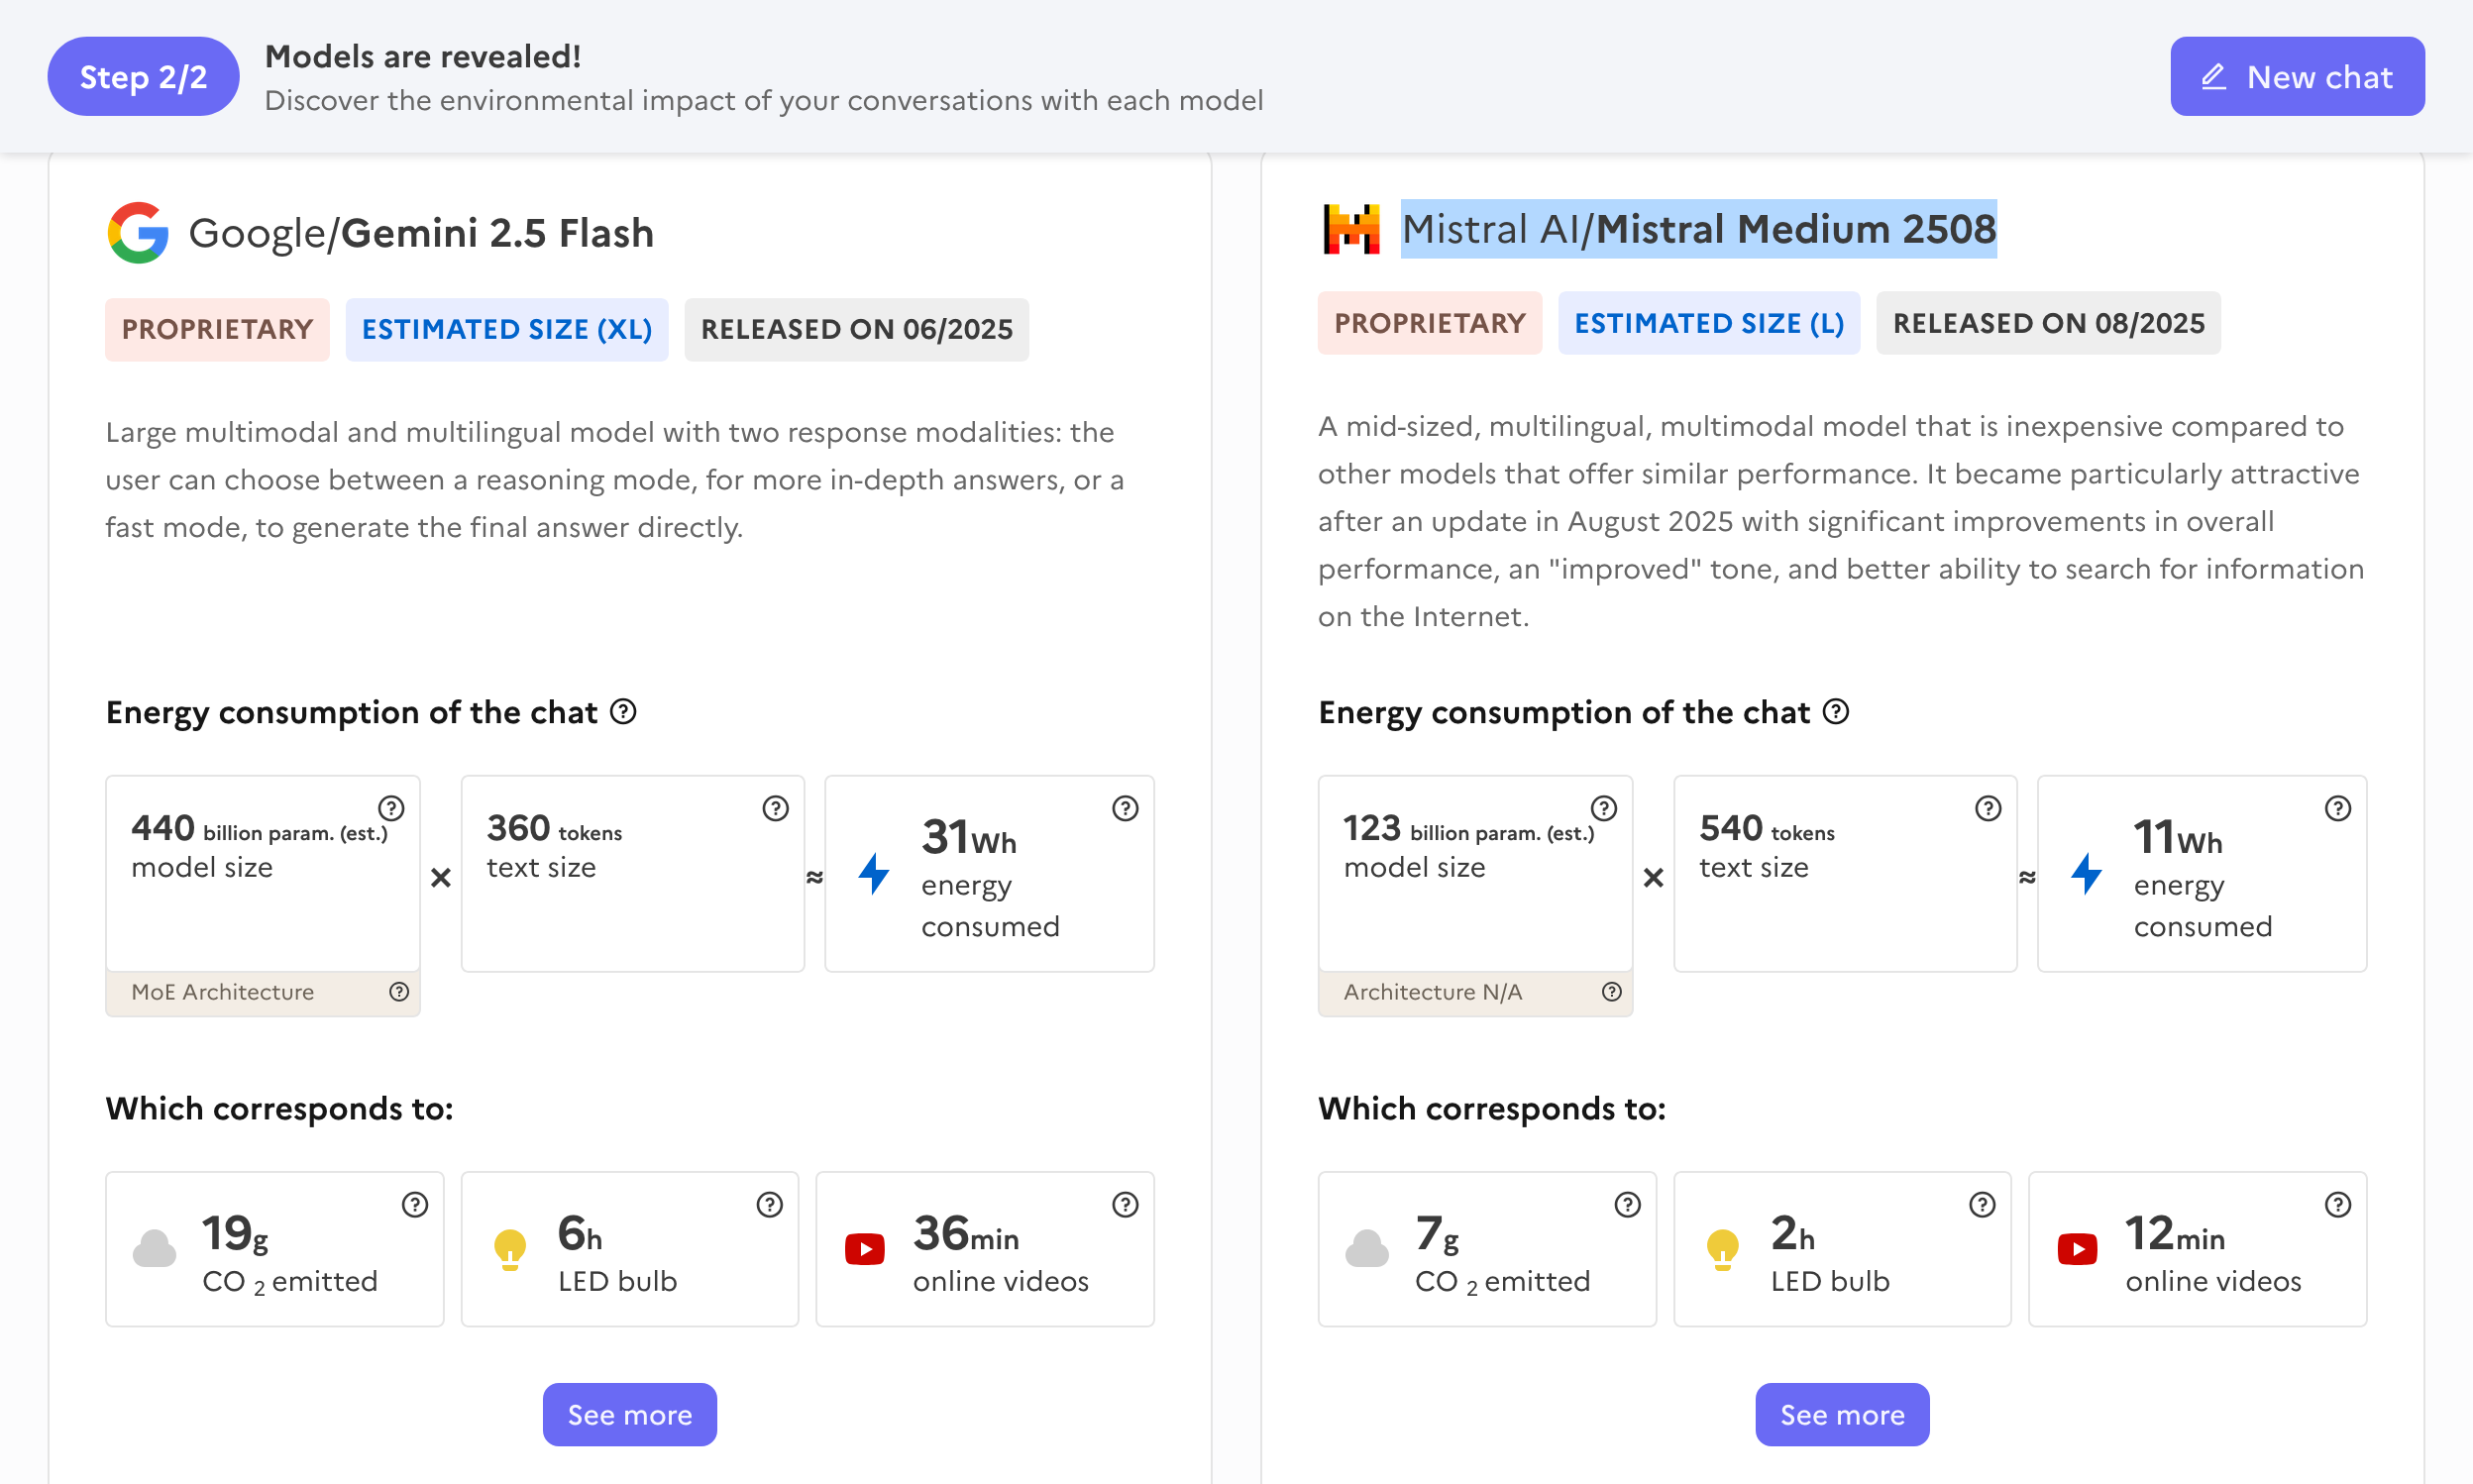Viewport: 2473px width, 1484px height.
Task: Click the Step 2/2 badge
Action: tap(143, 77)
